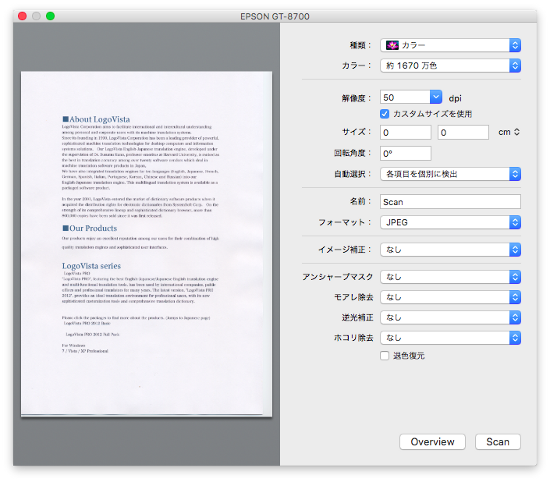Close the EPSON GT-8700 window
Image resolution: width=550 pixels, height=482 pixels.
(x=22, y=16)
